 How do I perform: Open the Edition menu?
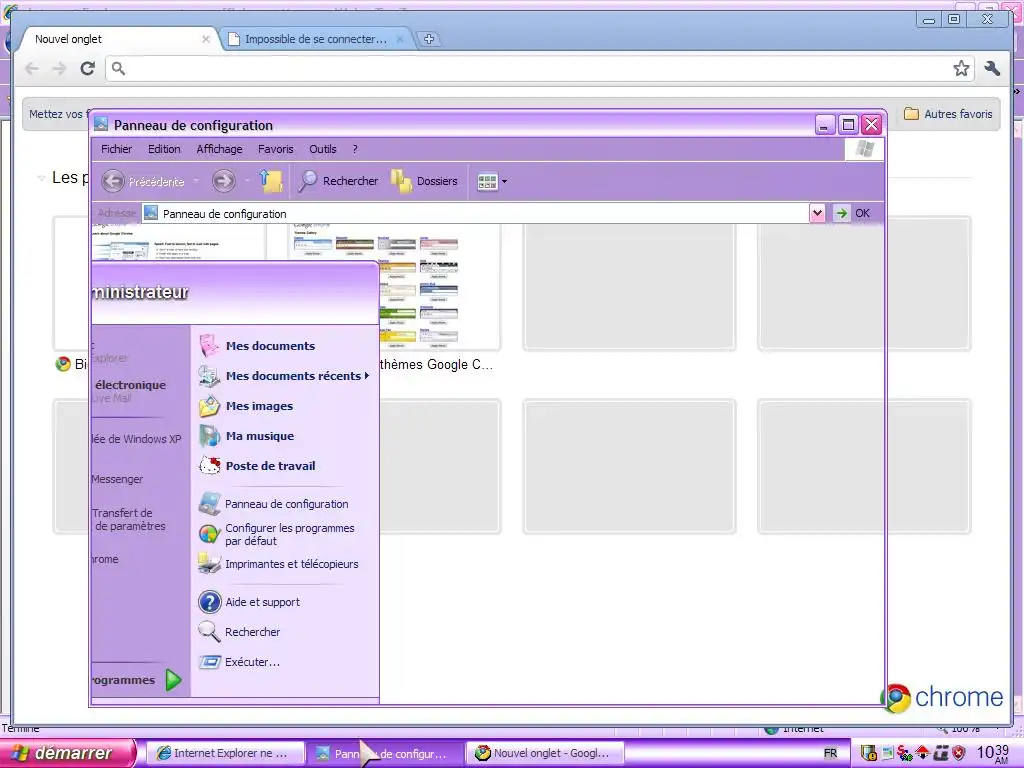point(164,149)
